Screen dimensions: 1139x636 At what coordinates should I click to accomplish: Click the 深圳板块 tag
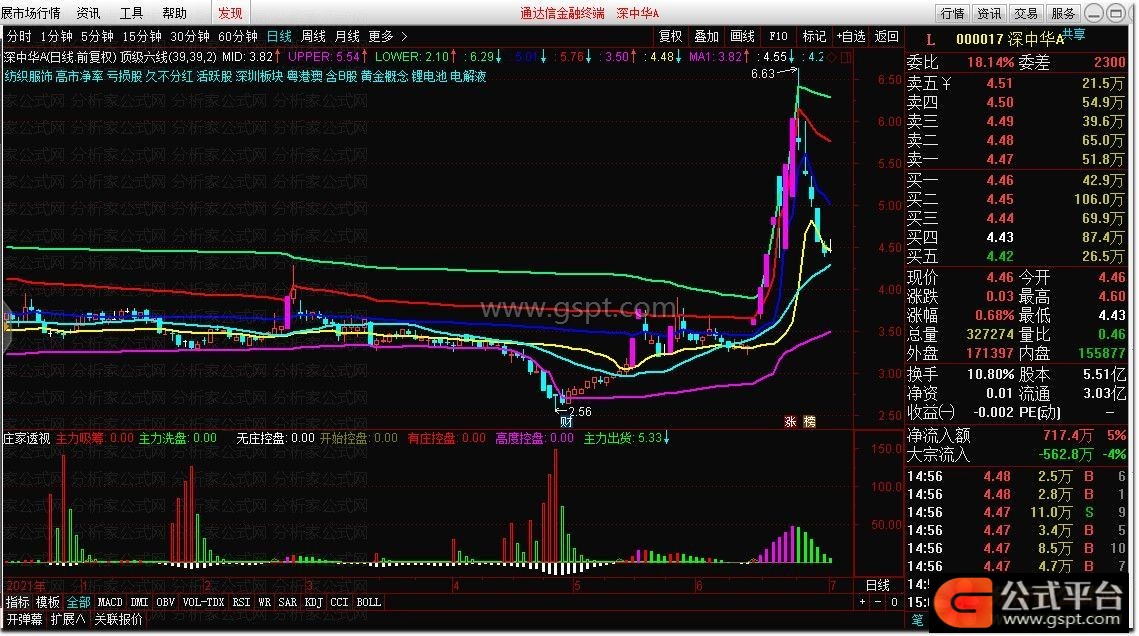(259, 76)
